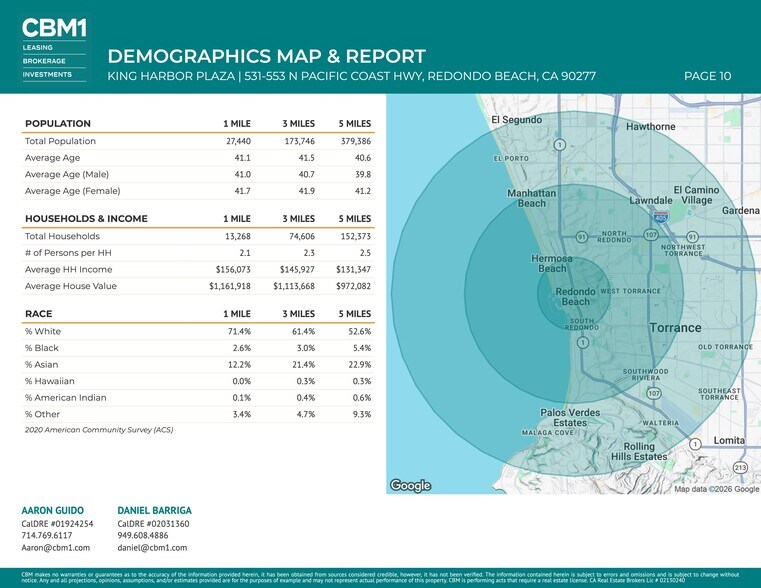Click the Total Population 1 mile value
The image size is (761, 588).
pos(238,141)
